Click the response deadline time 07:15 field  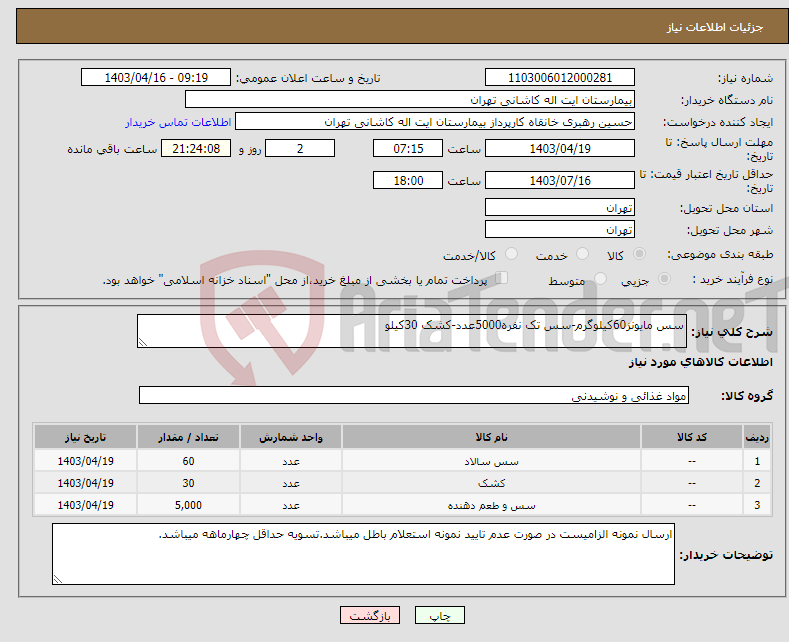408,148
